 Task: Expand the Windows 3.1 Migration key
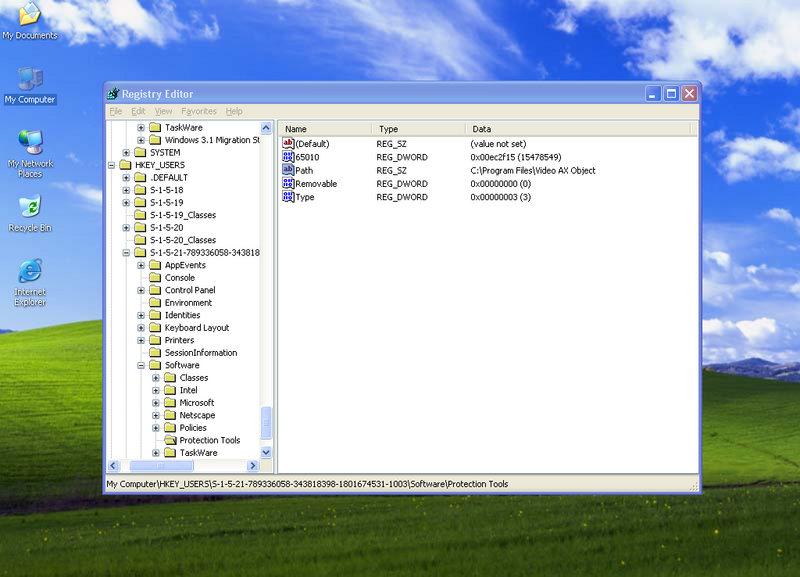point(141,140)
